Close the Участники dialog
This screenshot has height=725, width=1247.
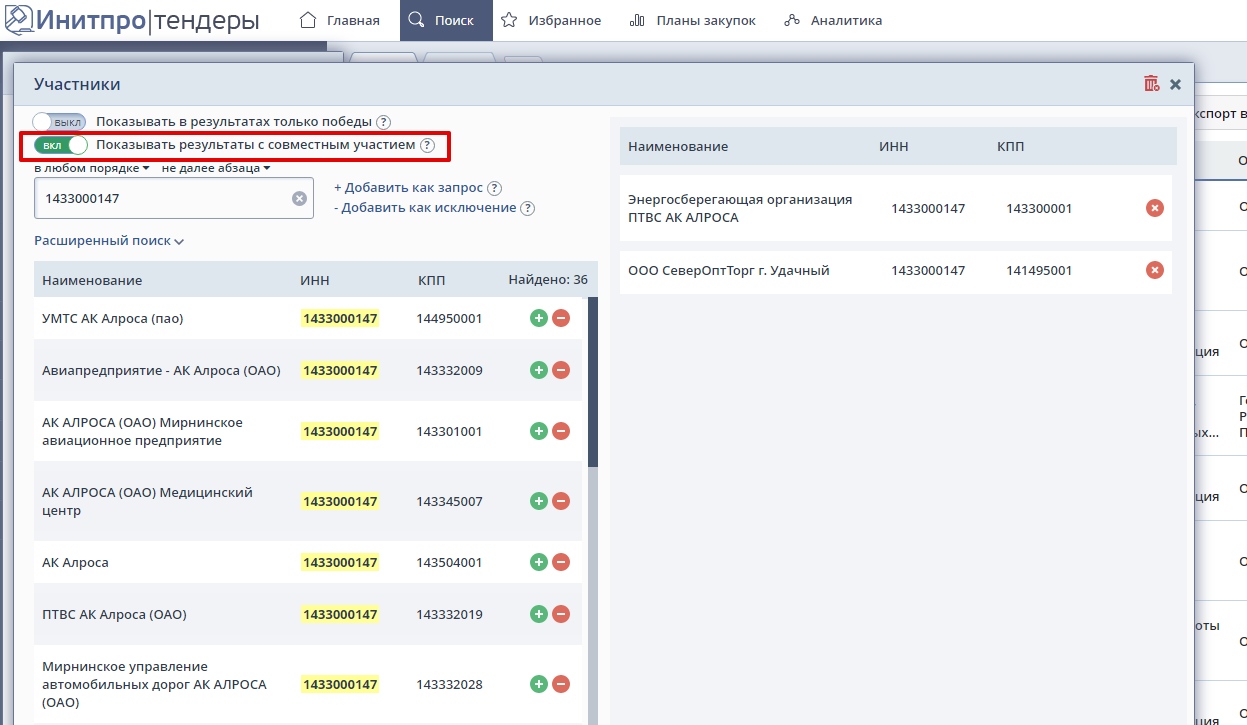tap(1176, 85)
